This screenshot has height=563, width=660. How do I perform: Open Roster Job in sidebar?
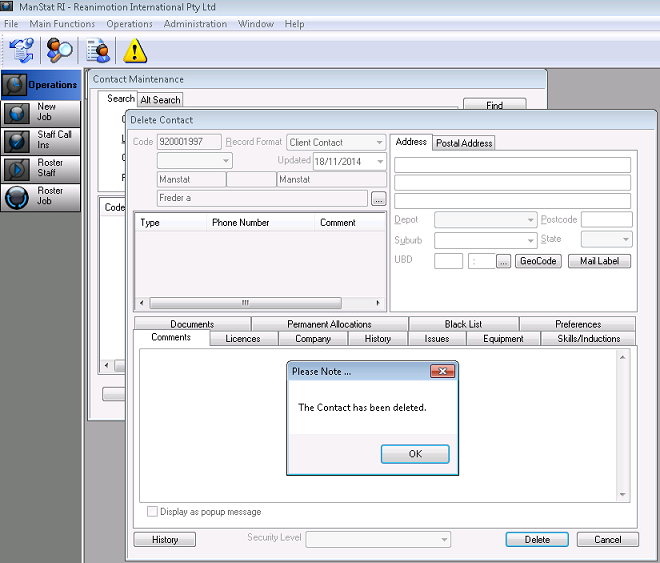click(41, 196)
